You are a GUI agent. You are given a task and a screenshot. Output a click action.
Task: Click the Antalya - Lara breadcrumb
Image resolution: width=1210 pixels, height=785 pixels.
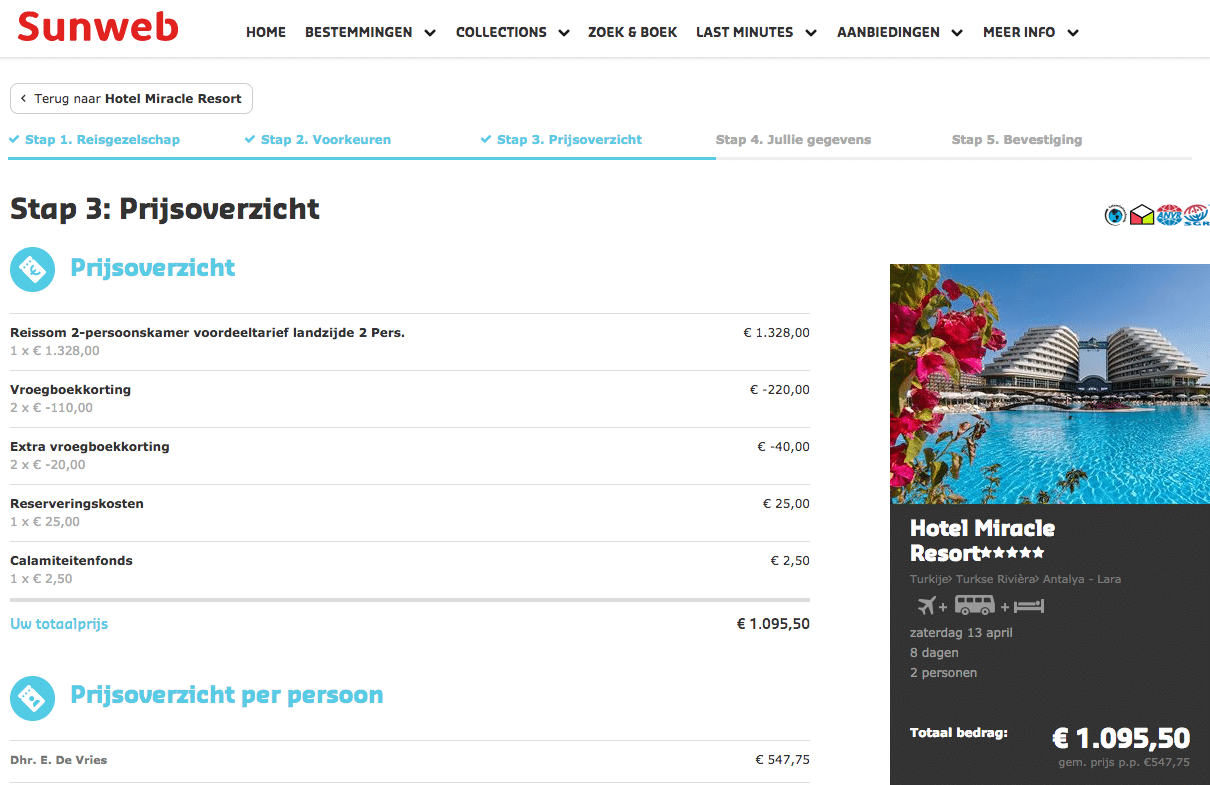[1081, 579]
